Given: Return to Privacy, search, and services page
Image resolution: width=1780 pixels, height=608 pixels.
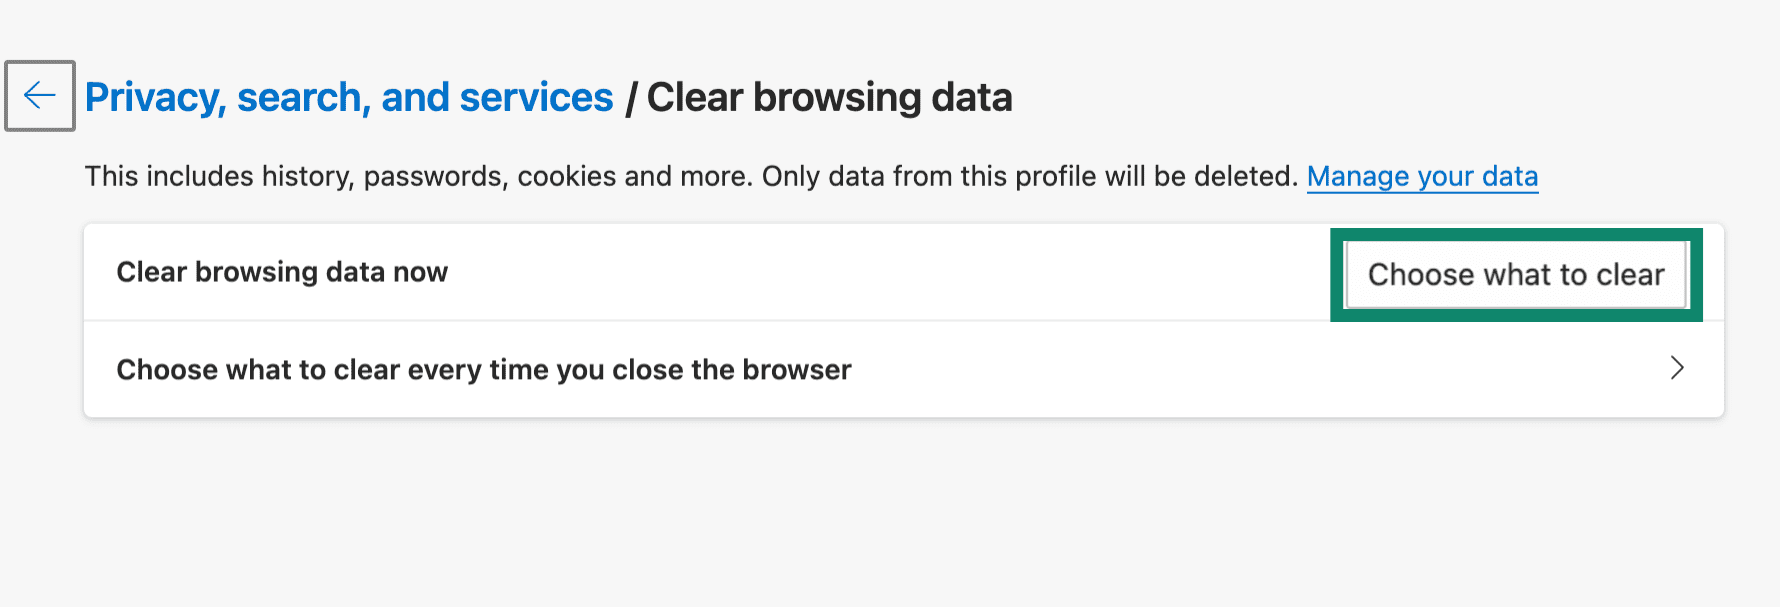Looking at the screenshot, I should click(349, 98).
